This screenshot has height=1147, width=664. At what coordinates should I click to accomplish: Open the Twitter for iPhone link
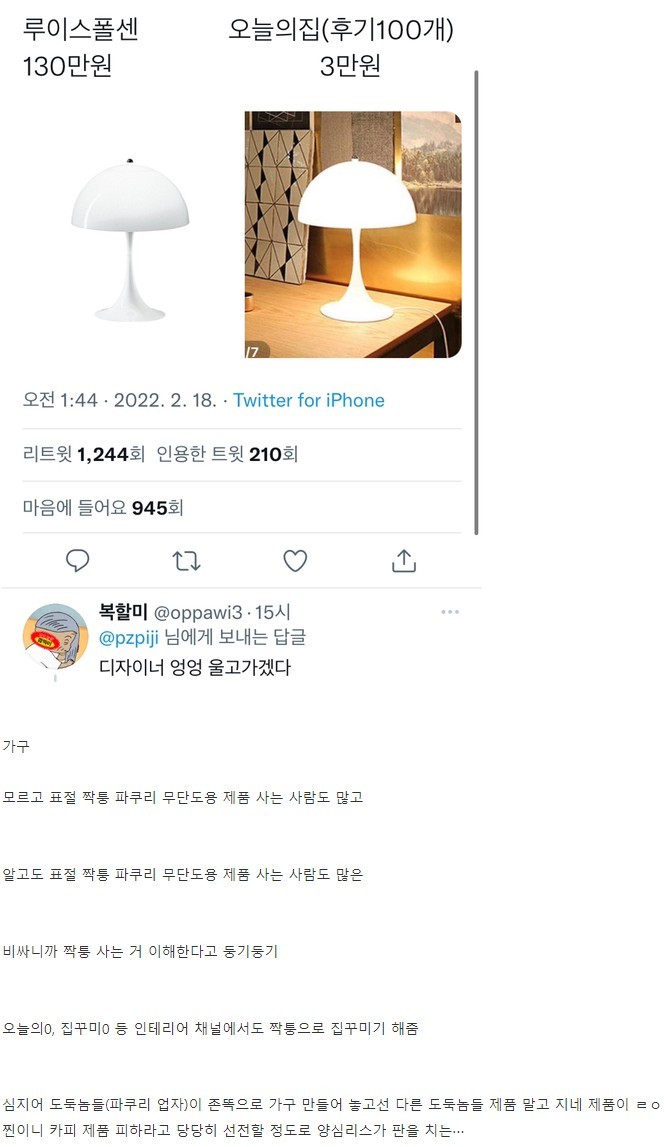[x=309, y=400]
